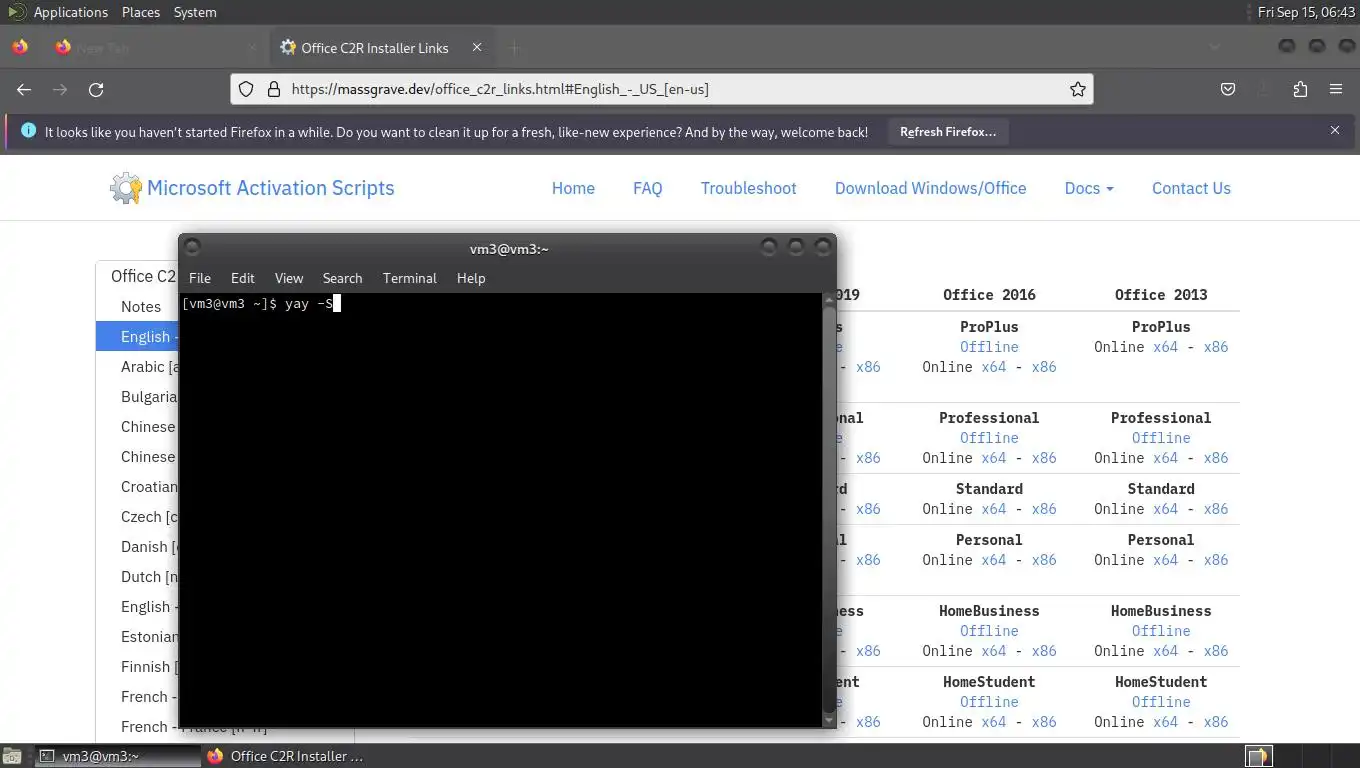Click Office 2016 ProPlus Online x64 link
The image size is (1360, 768).
point(994,367)
